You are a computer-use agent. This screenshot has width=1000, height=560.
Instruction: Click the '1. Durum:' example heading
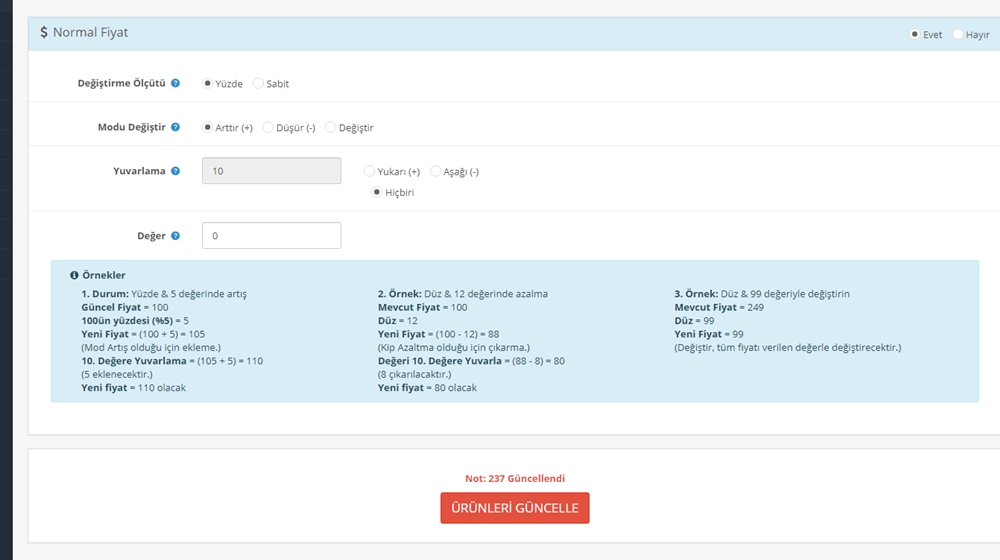pos(105,294)
